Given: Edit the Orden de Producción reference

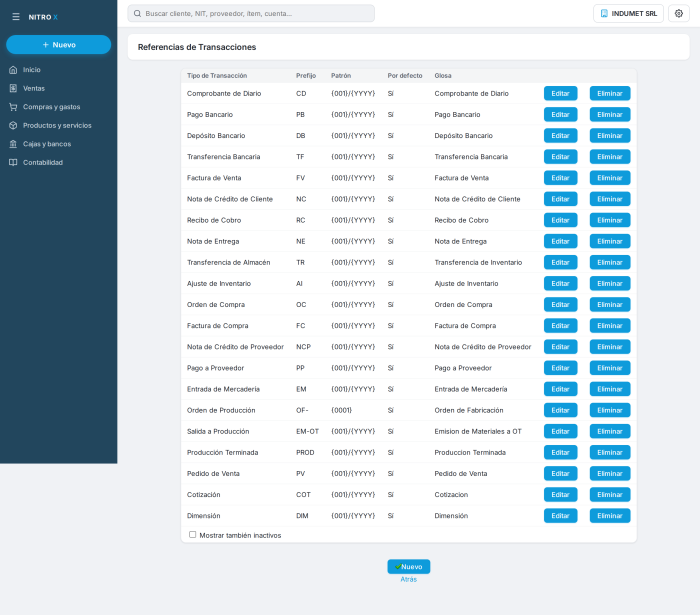Looking at the screenshot, I should (x=560, y=410).
